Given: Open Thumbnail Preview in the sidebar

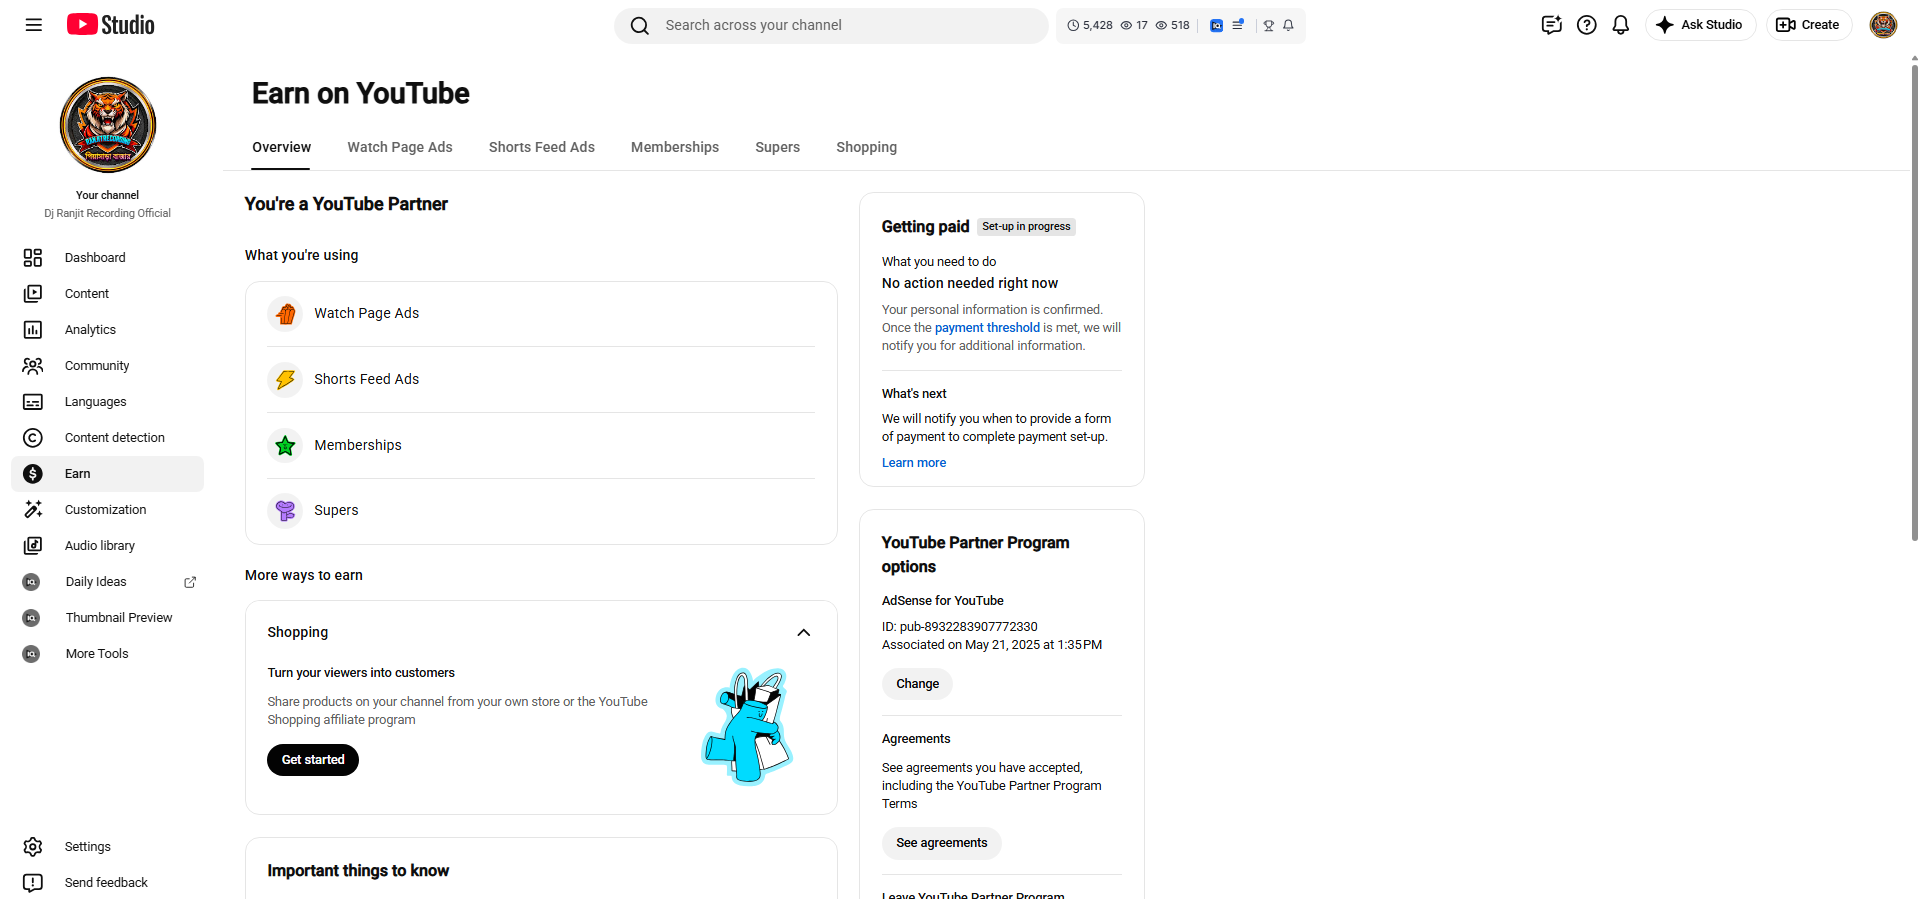Looking at the screenshot, I should click(107, 618).
